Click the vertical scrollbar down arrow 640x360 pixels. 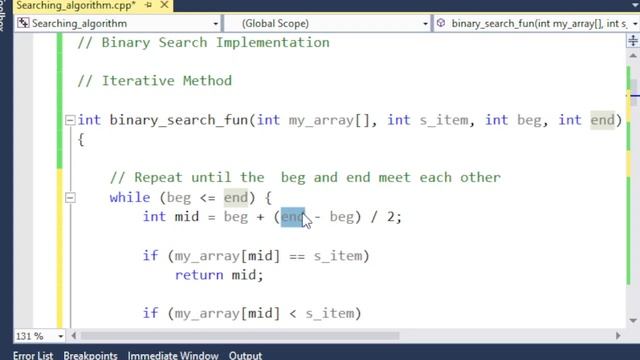(633, 320)
